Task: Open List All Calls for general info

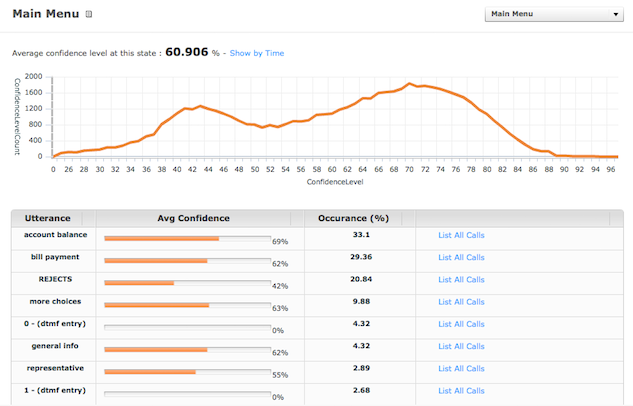Action: point(461,346)
